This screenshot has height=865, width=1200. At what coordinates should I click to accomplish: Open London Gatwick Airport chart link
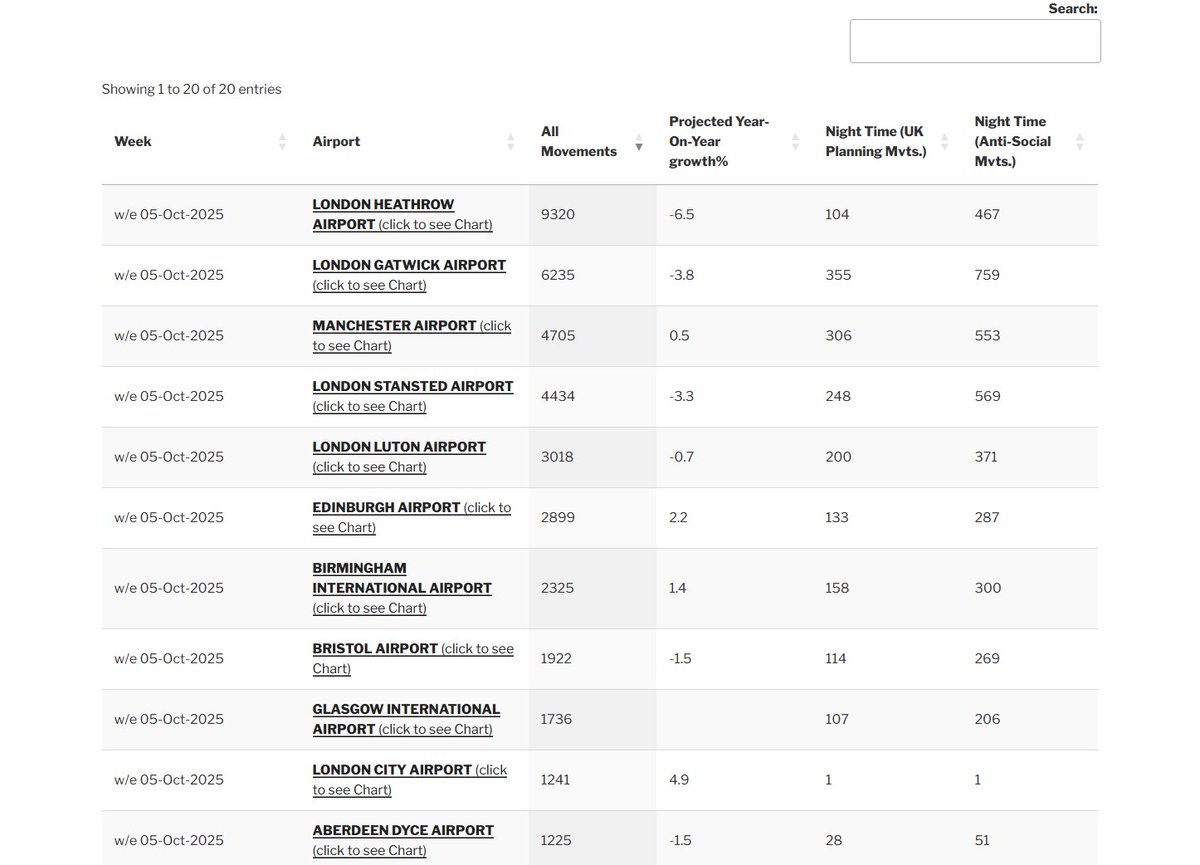tap(409, 275)
